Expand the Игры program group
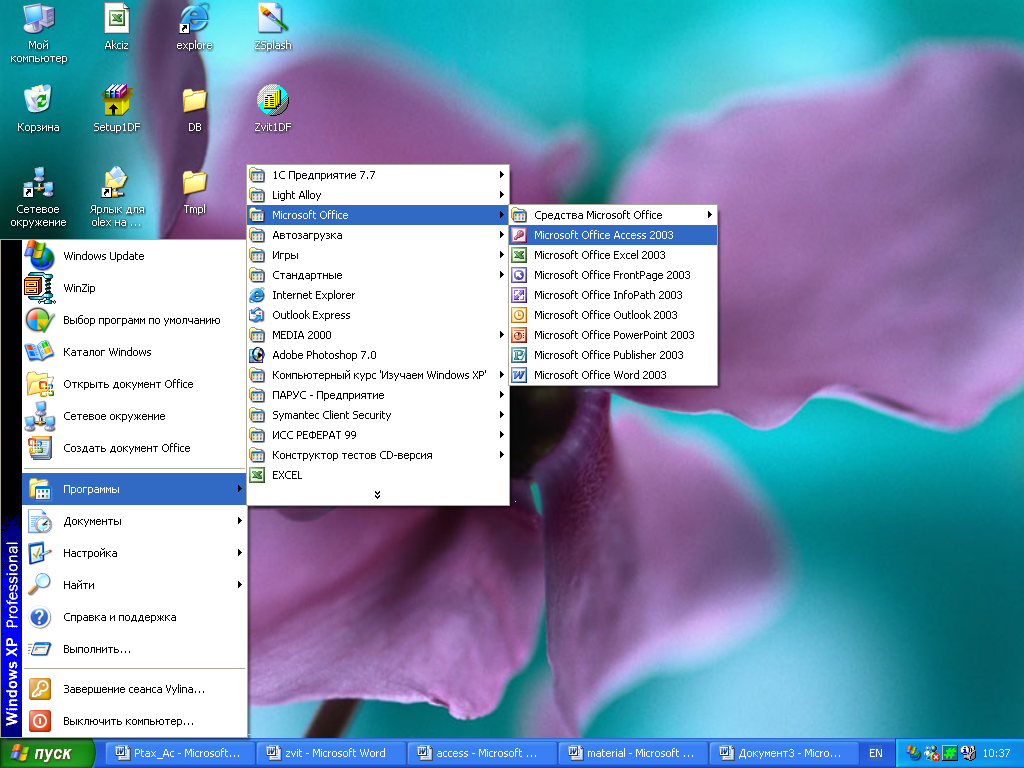This screenshot has height=768, width=1024. pos(377,255)
